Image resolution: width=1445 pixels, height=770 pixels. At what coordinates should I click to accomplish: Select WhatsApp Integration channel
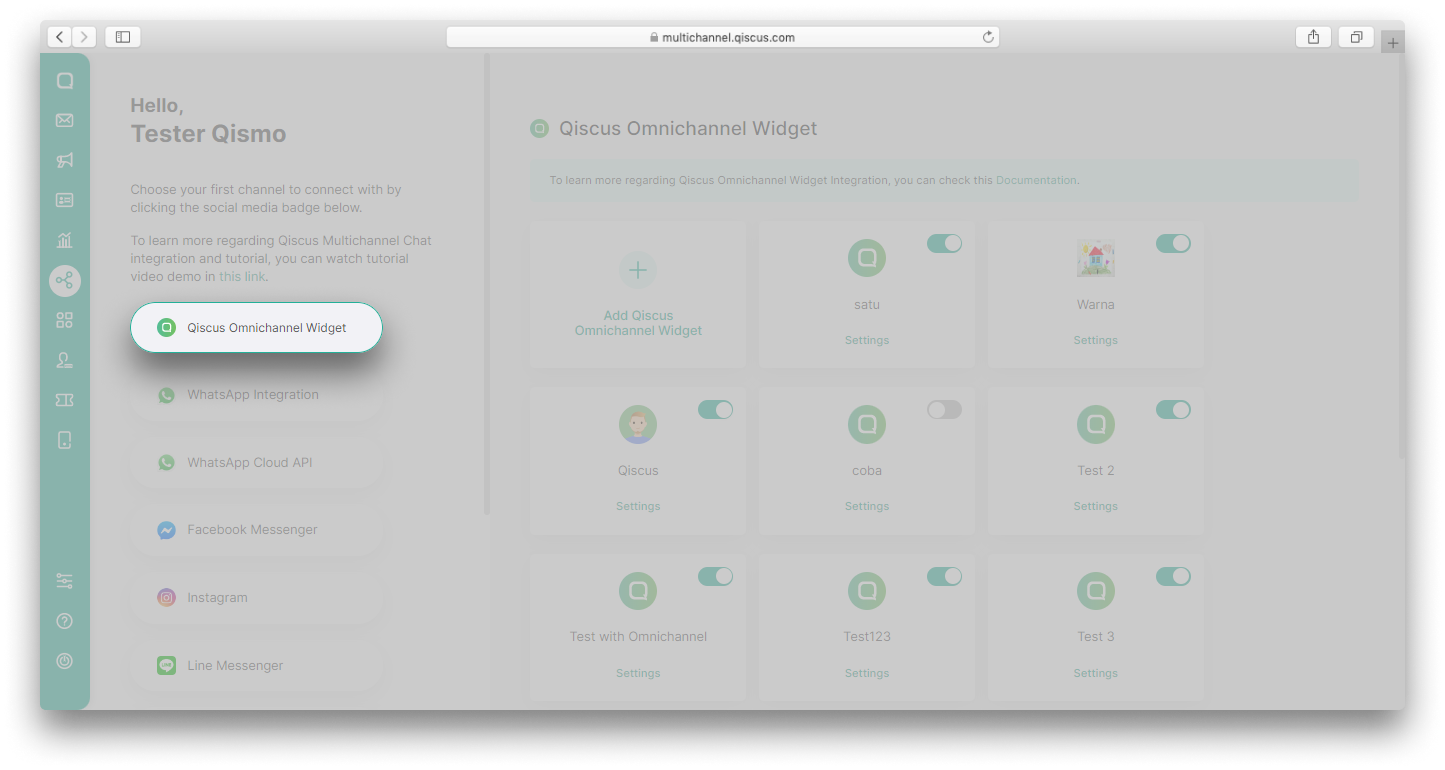pyautogui.click(x=256, y=395)
